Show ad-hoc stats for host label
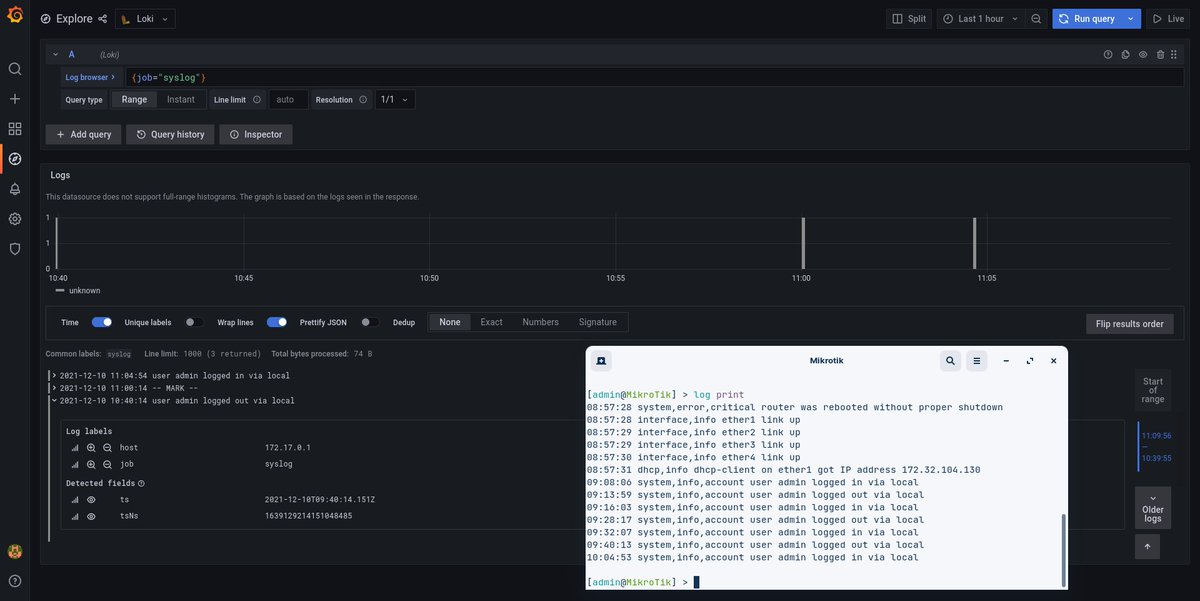This screenshot has height=601, width=1200. [x=75, y=448]
